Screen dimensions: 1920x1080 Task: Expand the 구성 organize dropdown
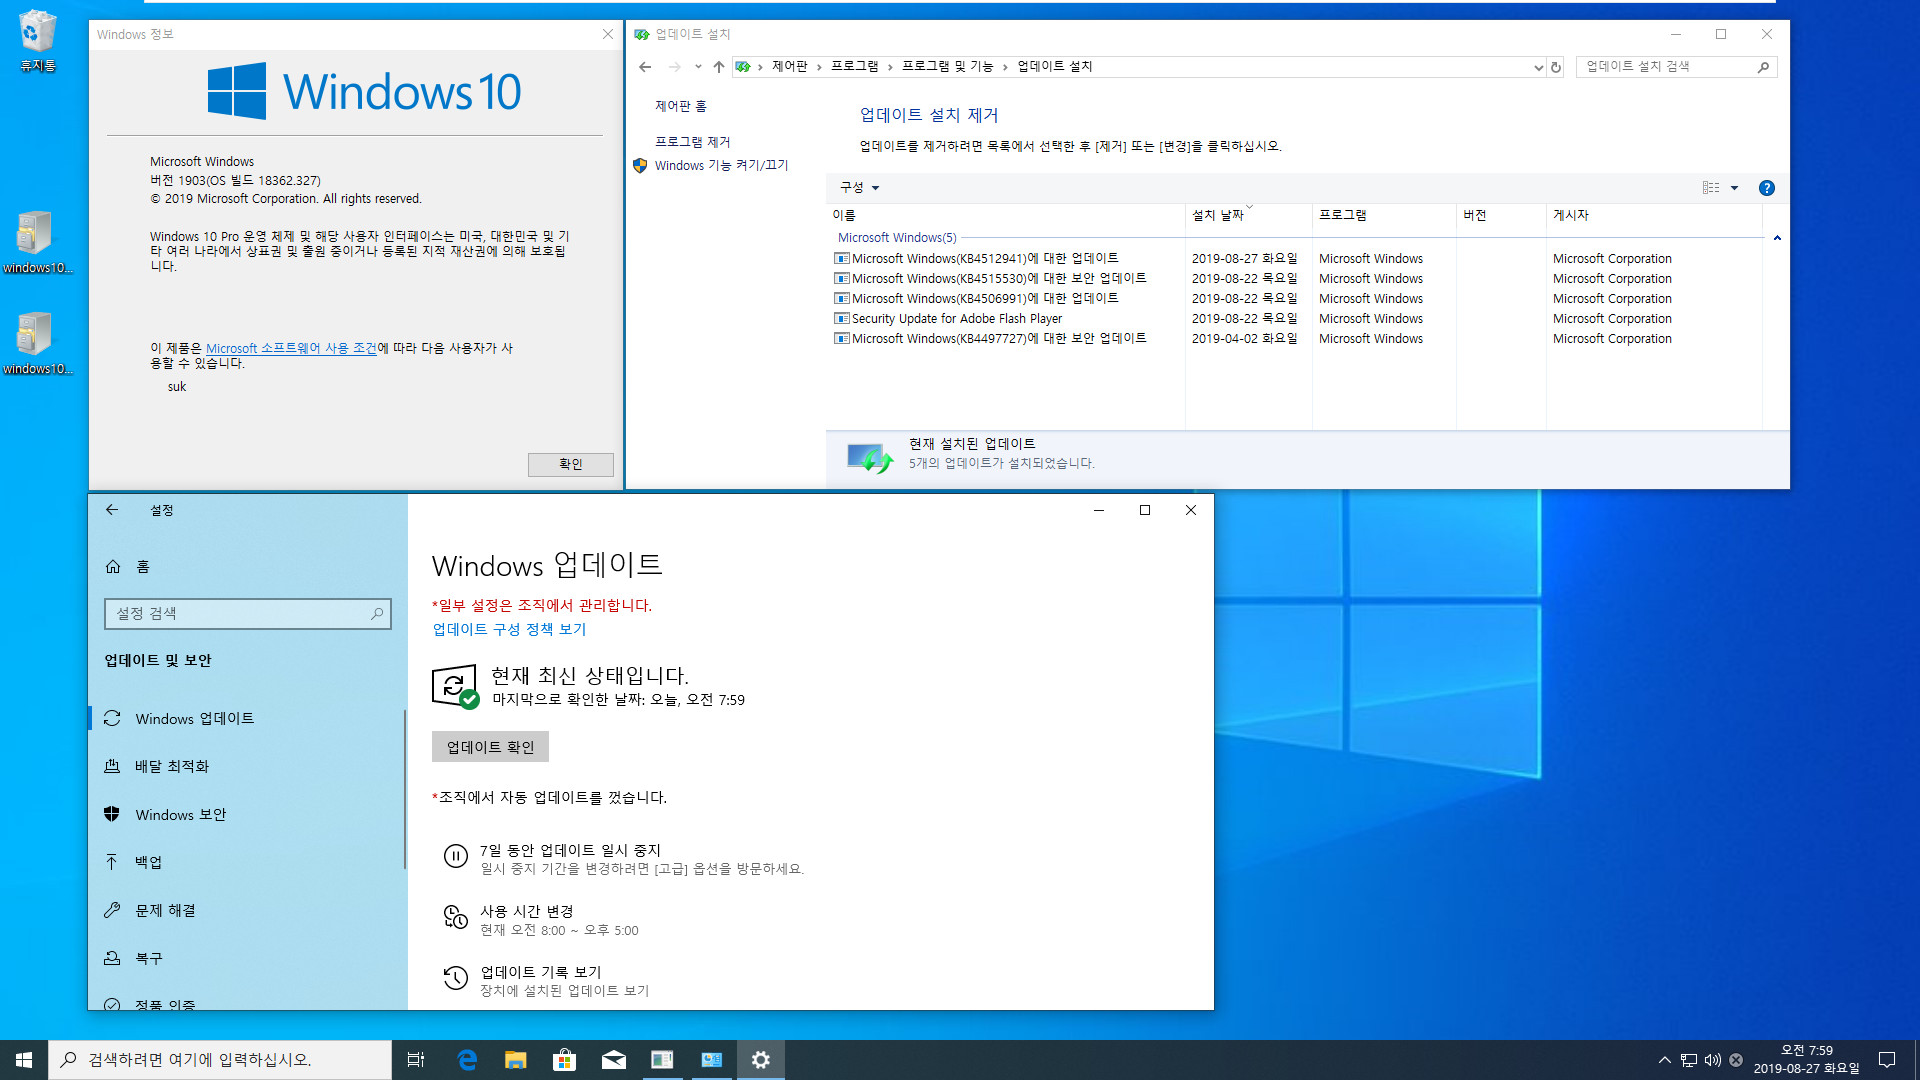click(860, 188)
